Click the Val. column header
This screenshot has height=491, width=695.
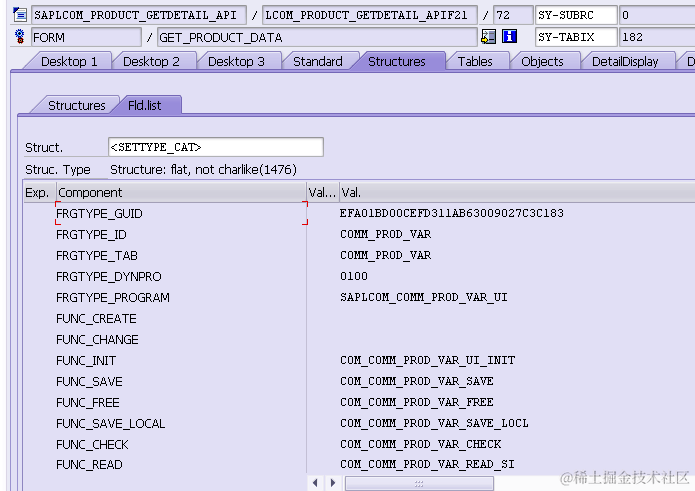[517, 193]
